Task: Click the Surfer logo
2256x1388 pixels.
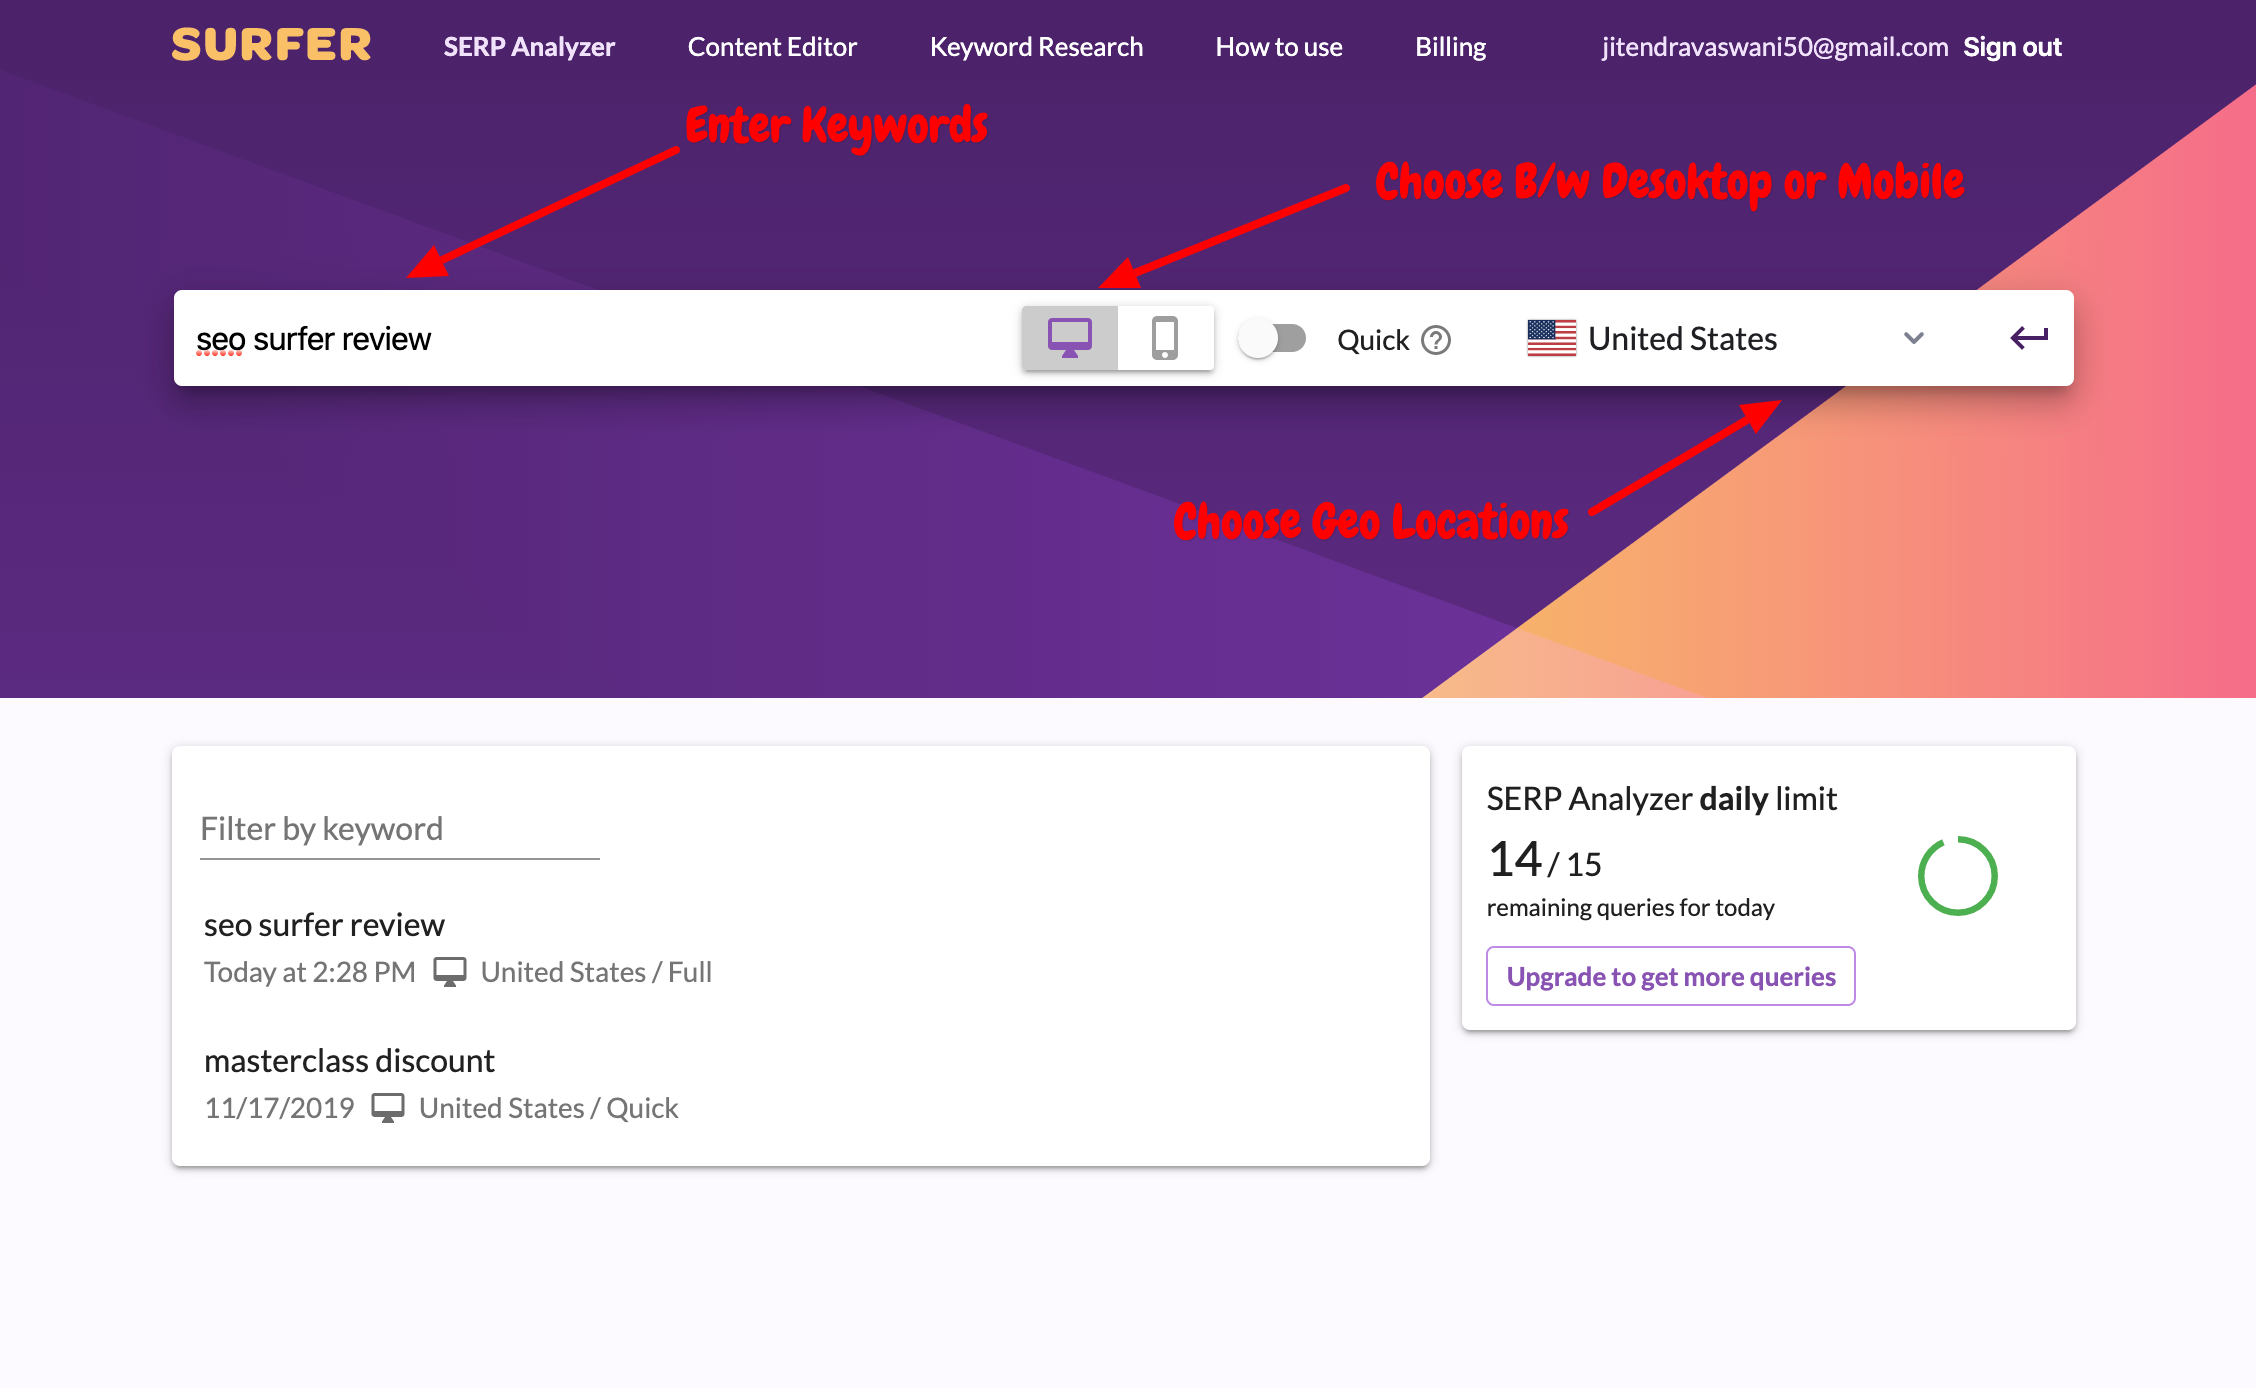Action: [x=271, y=45]
